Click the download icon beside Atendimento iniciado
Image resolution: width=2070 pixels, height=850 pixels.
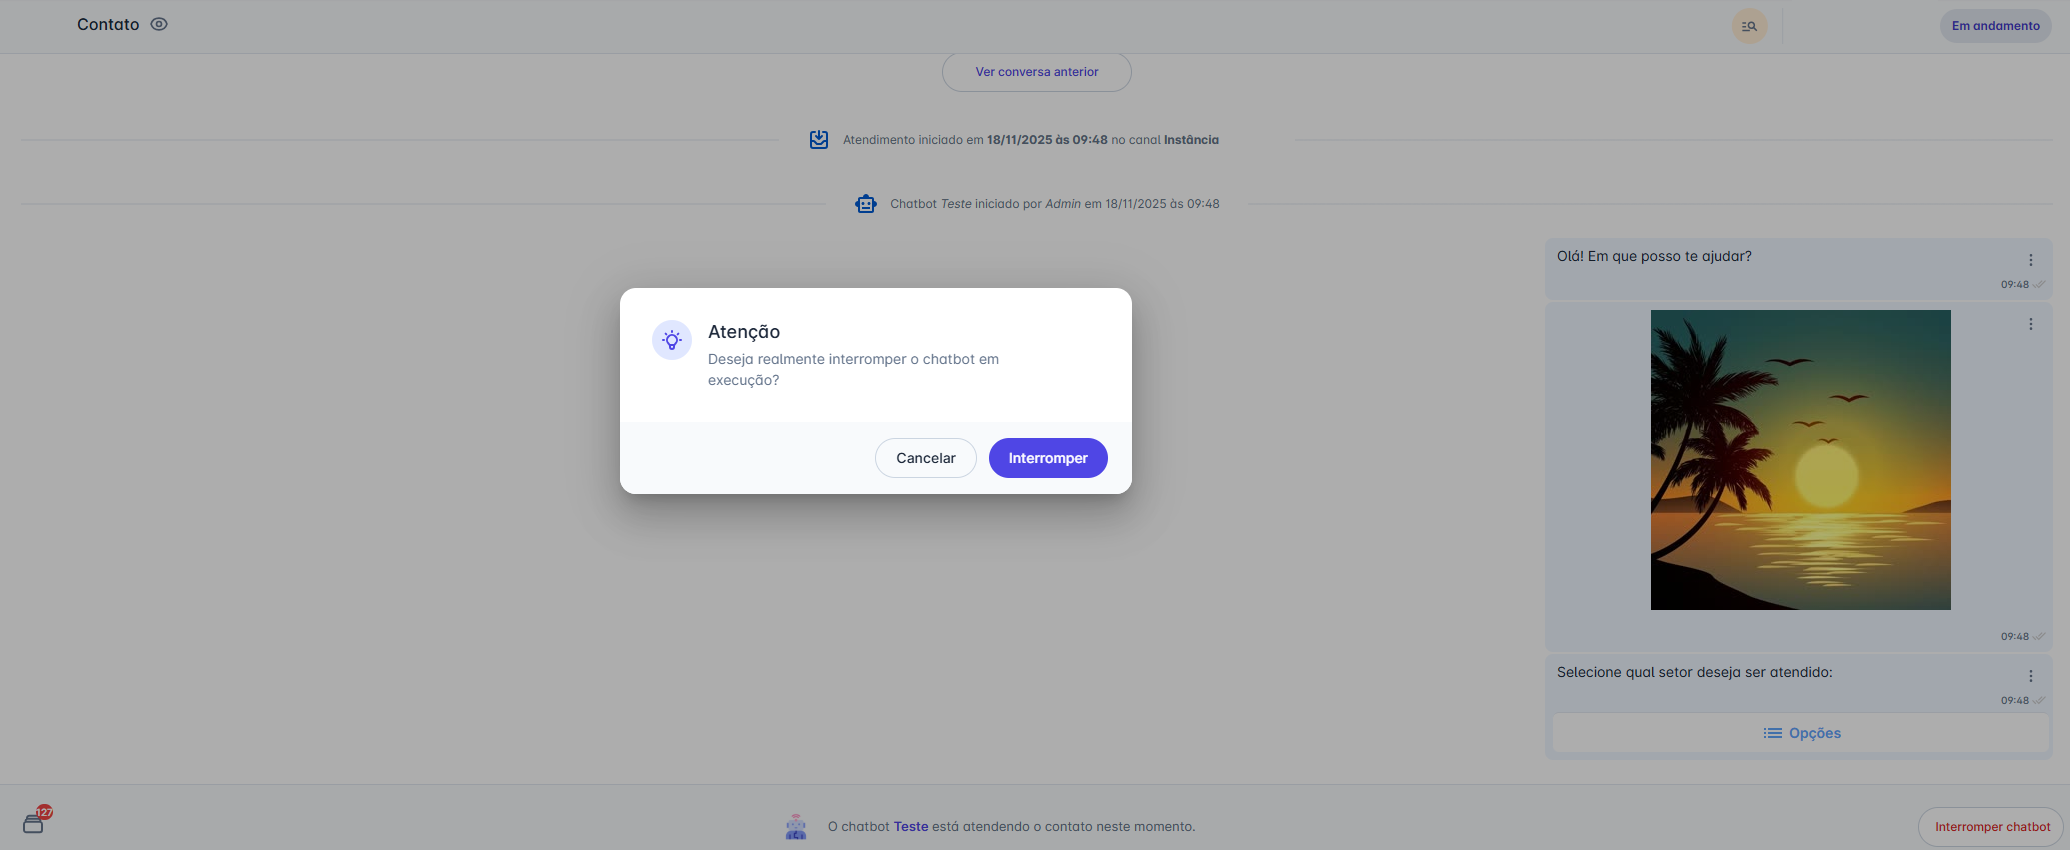click(x=819, y=140)
